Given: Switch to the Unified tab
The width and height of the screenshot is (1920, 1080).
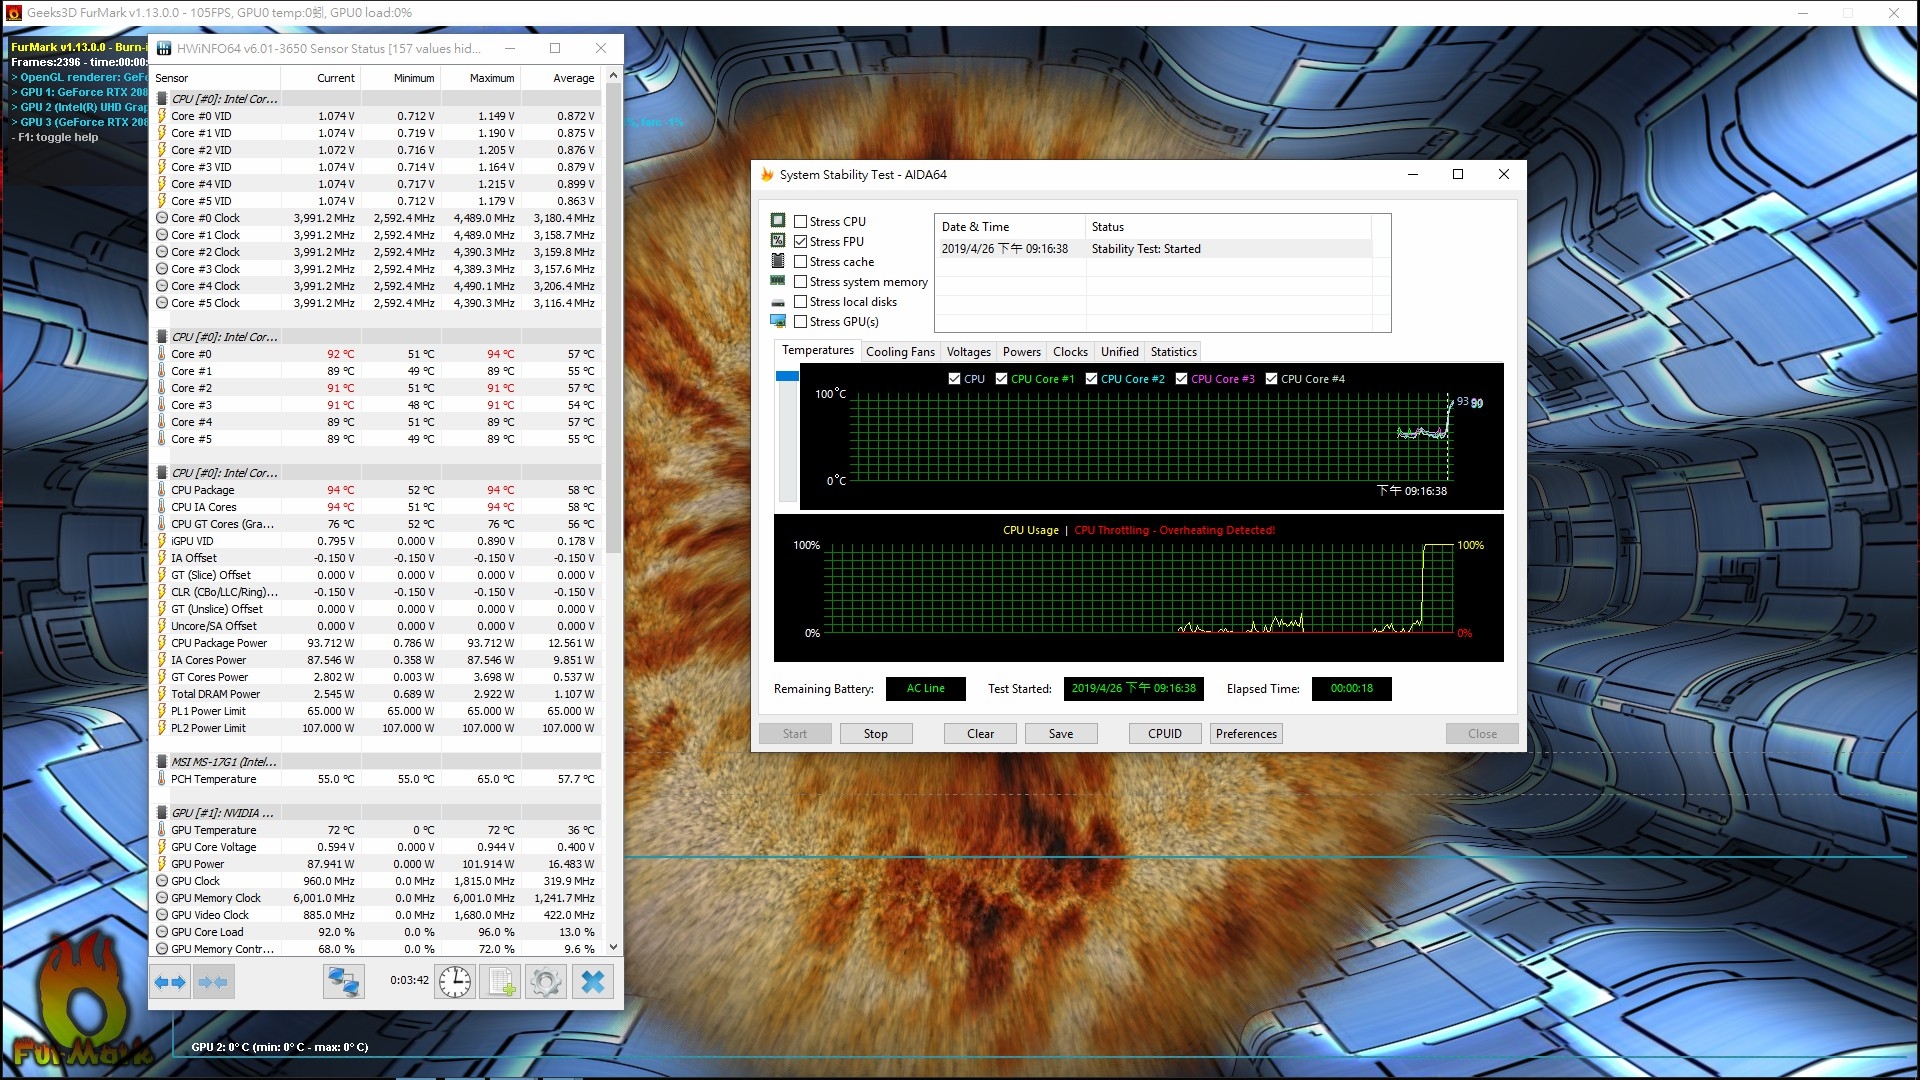Looking at the screenshot, I should (1119, 352).
